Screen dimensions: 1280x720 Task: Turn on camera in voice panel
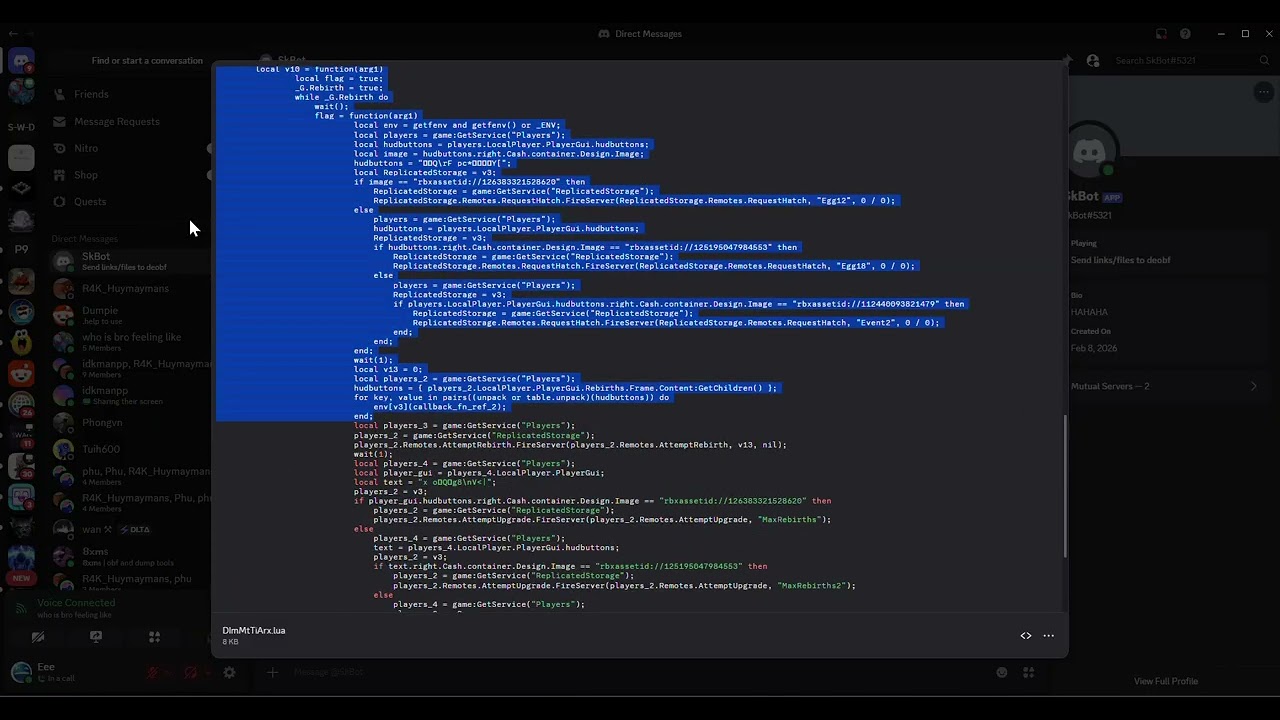[38, 637]
